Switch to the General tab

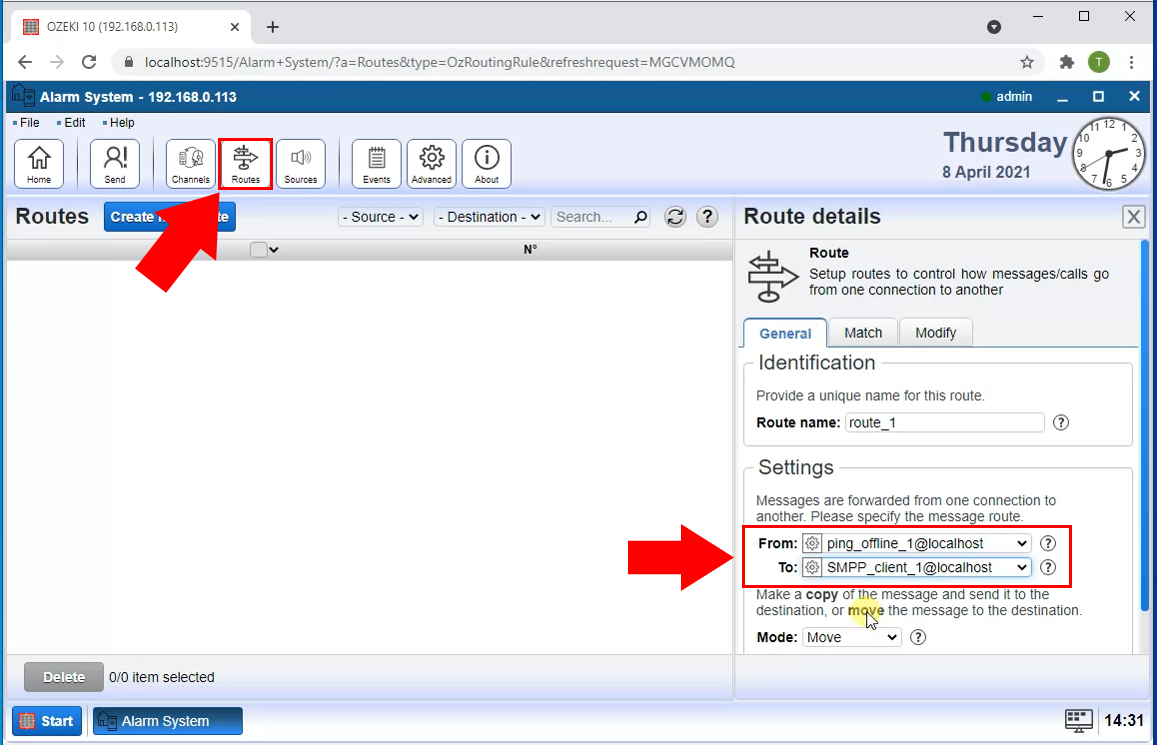(785, 333)
